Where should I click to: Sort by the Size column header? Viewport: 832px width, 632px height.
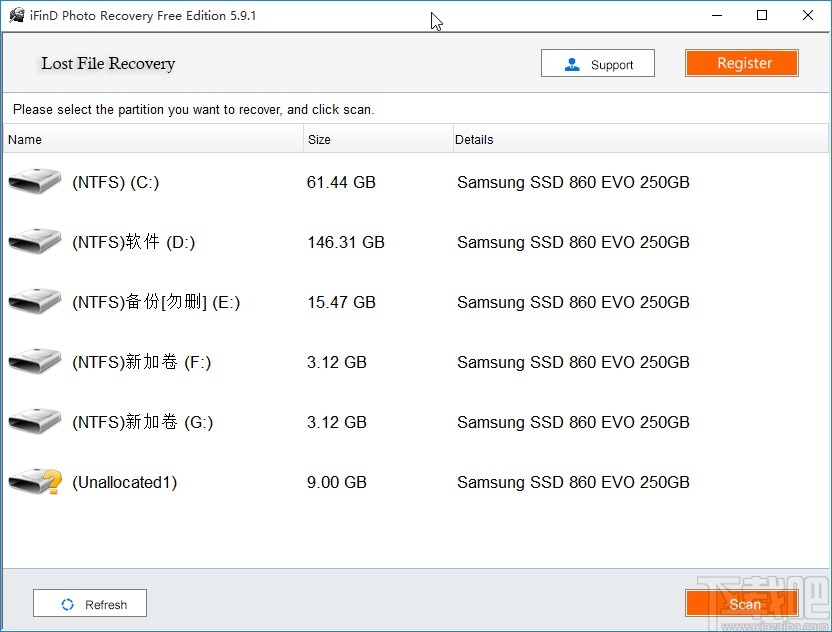[x=378, y=139]
